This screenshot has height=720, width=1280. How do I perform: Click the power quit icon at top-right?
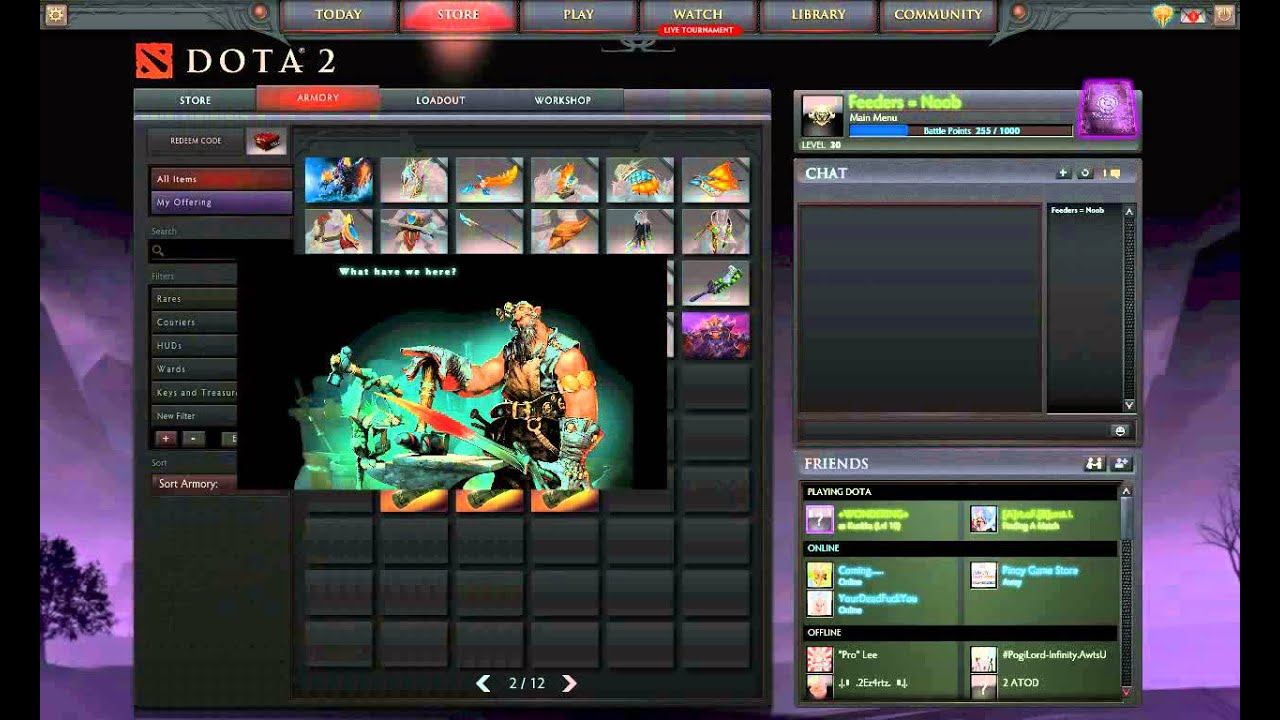pos(1224,15)
